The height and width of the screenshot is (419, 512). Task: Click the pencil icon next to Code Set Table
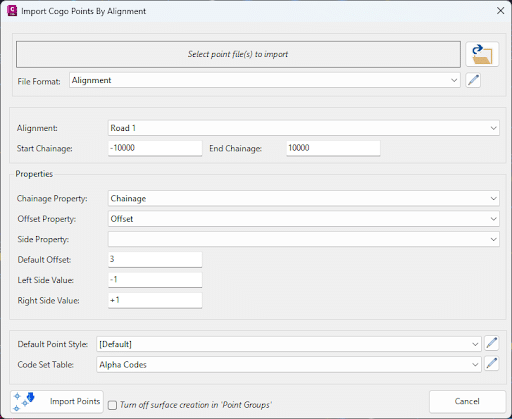pyautogui.click(x=492, y=364)
